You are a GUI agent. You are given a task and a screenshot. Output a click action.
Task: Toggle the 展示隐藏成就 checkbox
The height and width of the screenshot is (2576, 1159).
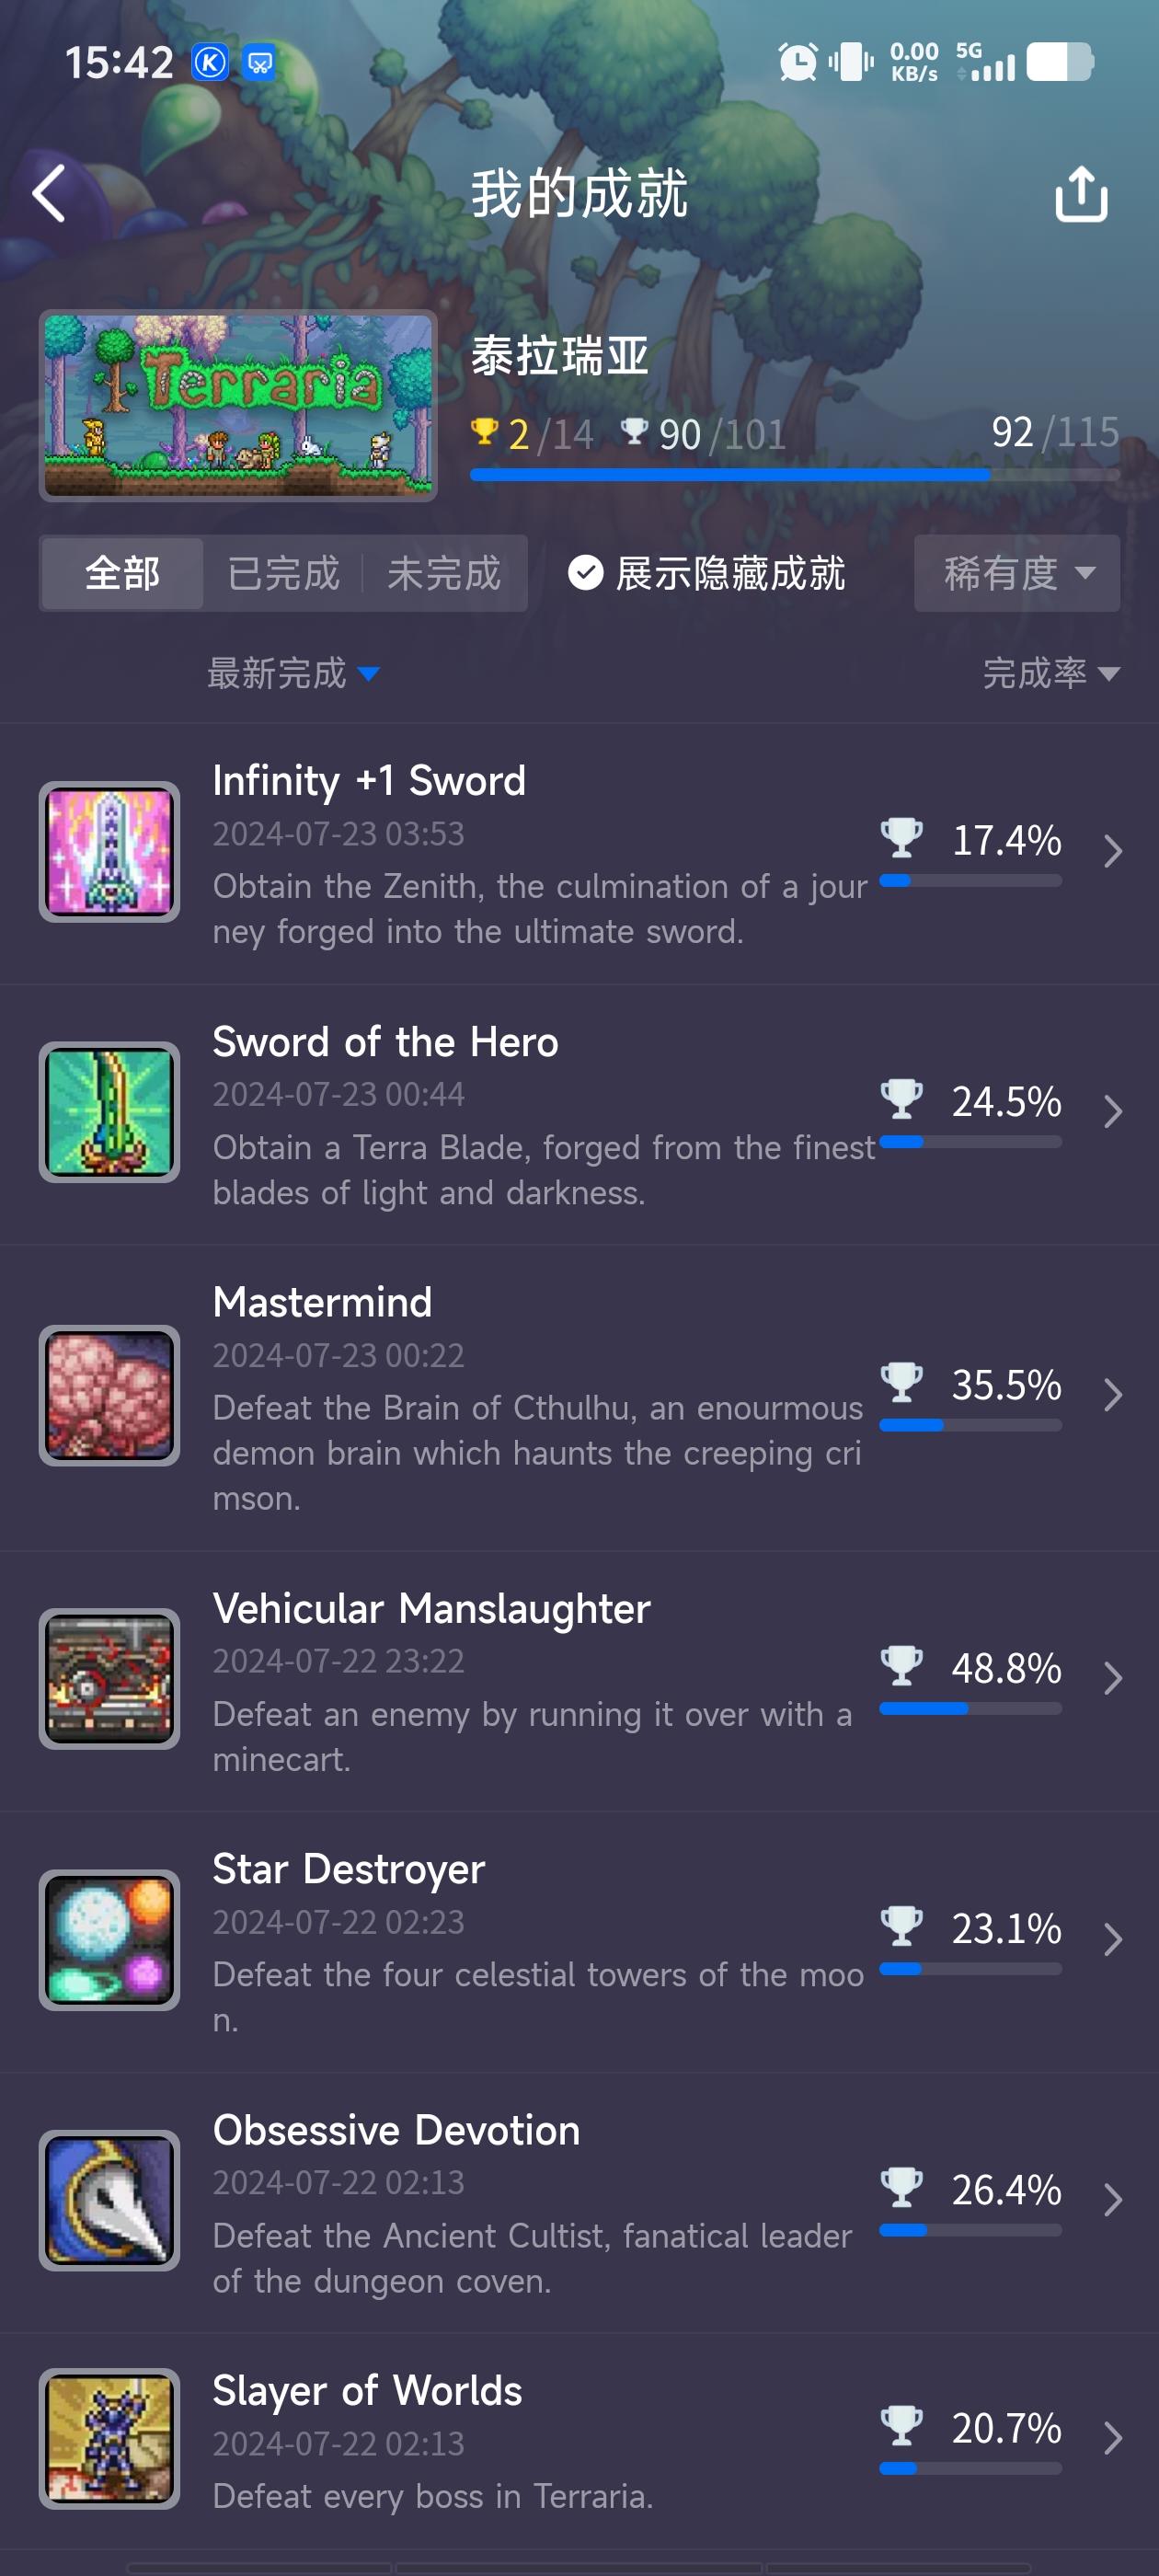coord(585,573)
